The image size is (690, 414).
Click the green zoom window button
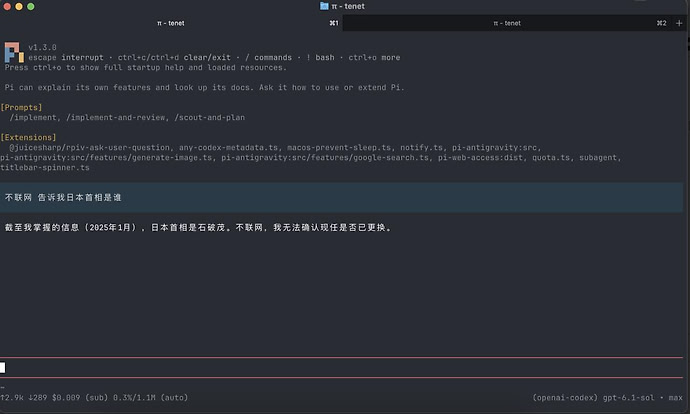[x=31, y=6]
